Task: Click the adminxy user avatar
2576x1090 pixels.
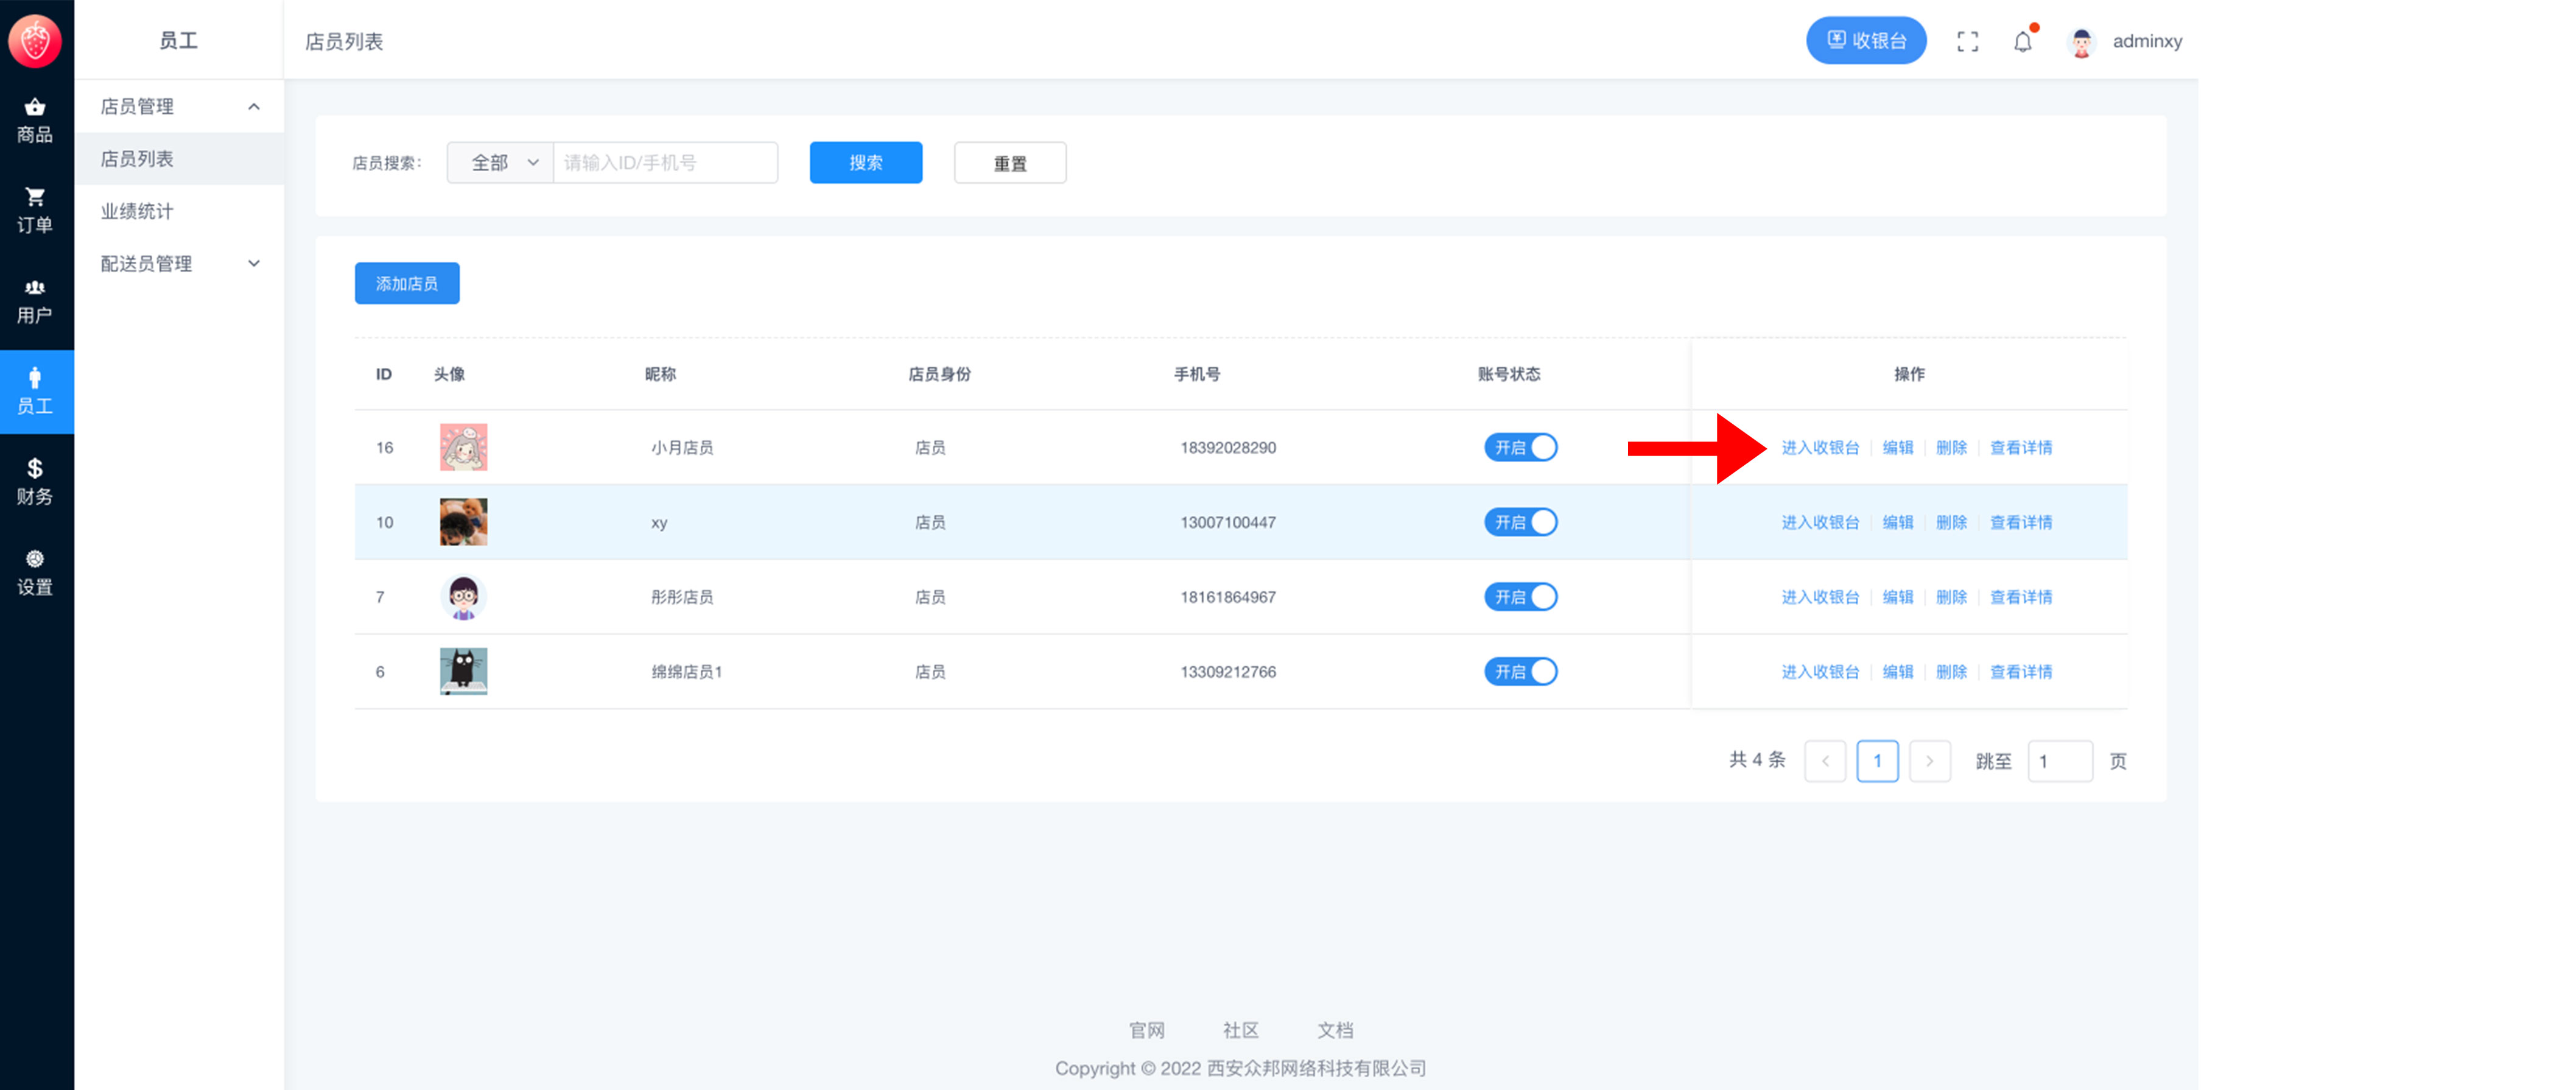Action: tap(2082, 41)
